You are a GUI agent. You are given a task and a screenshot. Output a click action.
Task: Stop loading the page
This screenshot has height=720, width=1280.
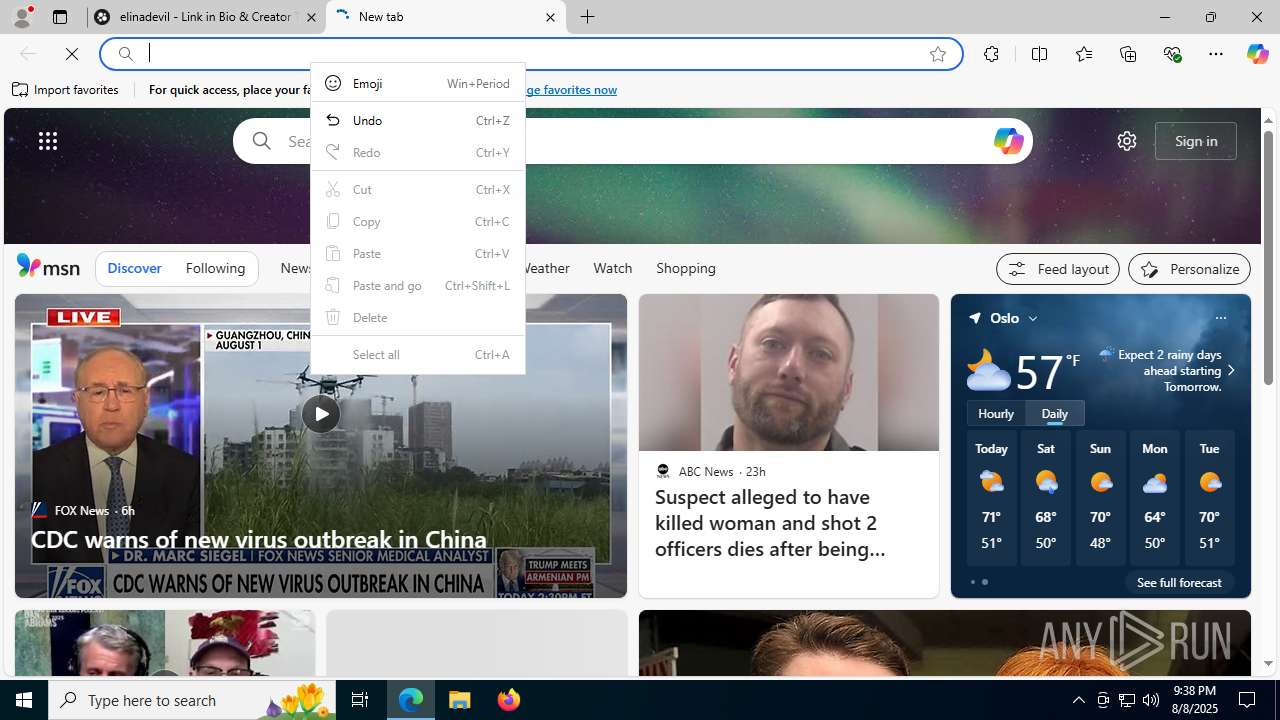click(71, 54)
